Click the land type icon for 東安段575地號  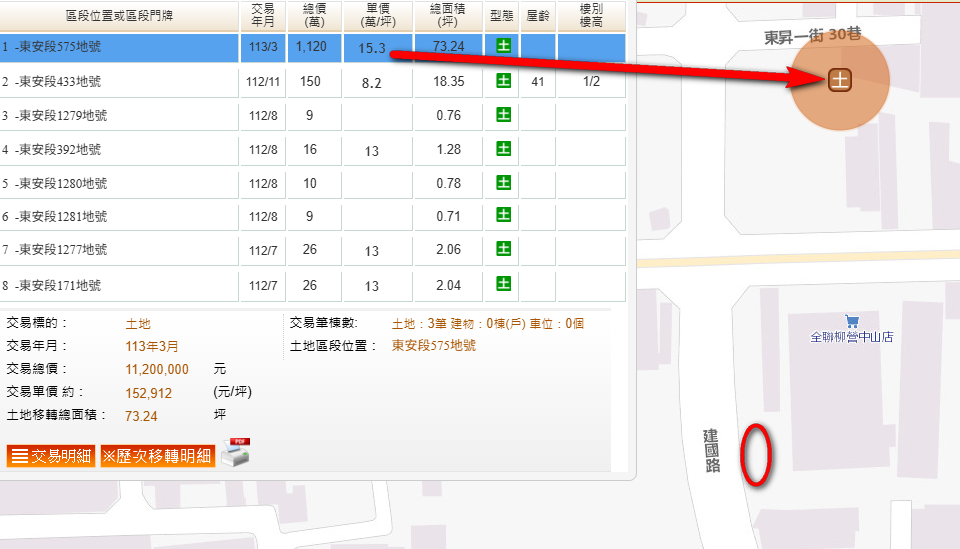(x=503, y=46)
